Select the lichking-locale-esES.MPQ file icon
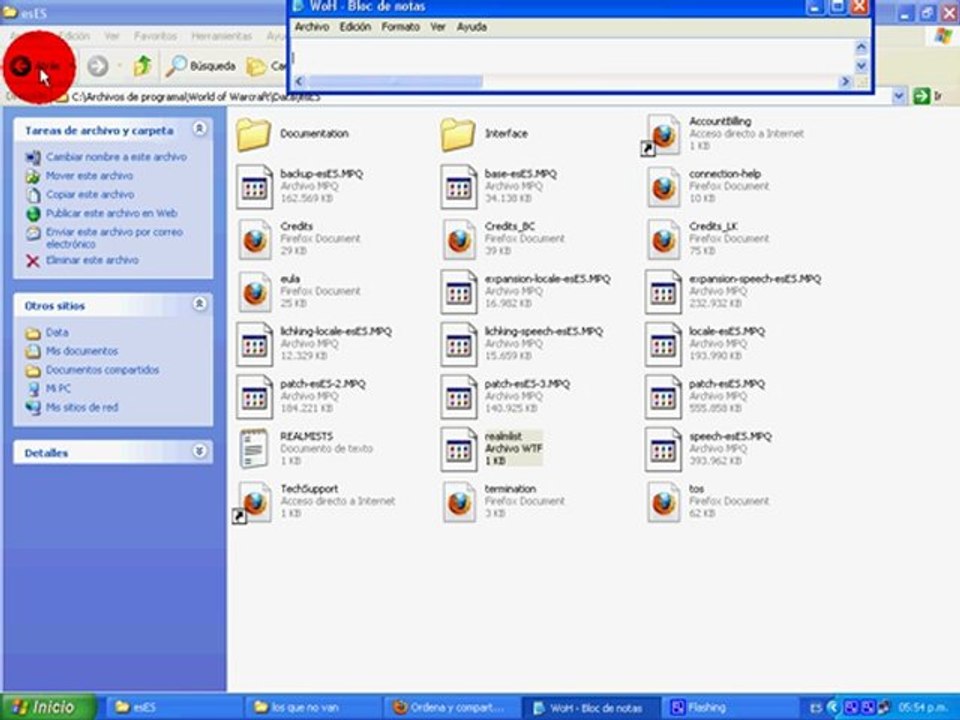Screen dimensions: 960x720 tap(255, 345)
